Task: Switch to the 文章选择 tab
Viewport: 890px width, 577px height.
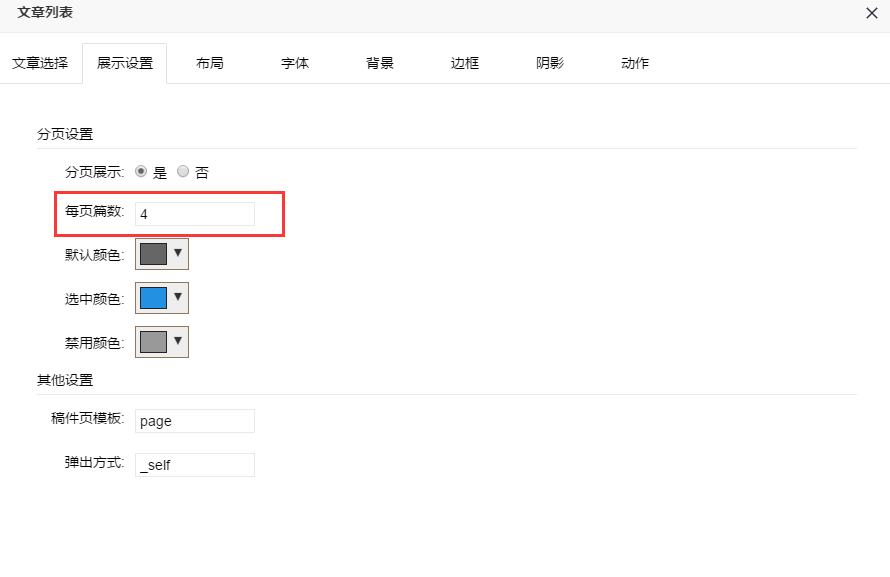Action: tap(40, 63)
